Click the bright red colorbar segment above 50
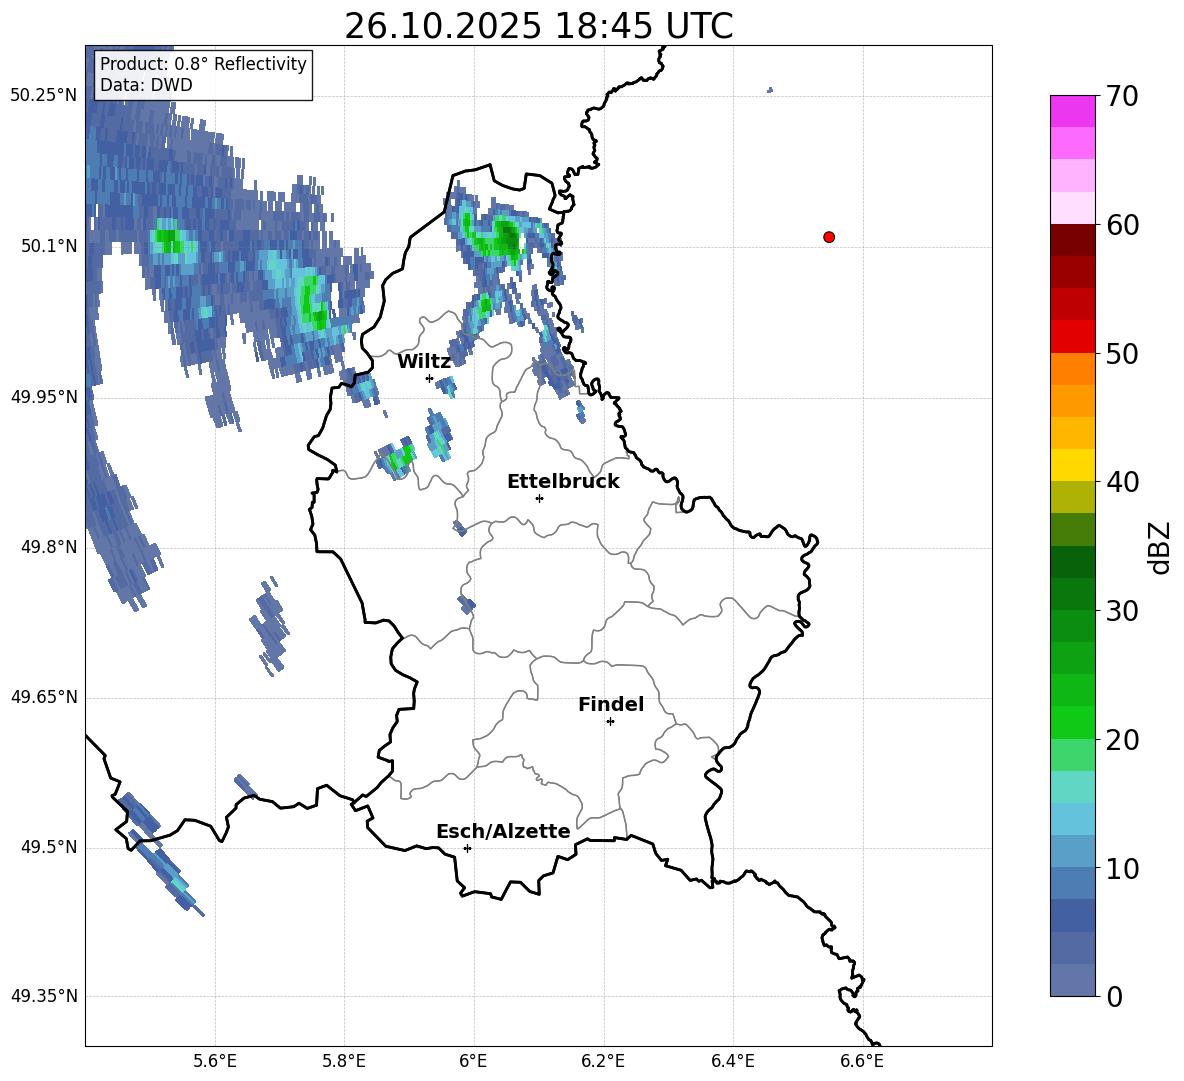The image size is (1184, 1081). (1072, 336)
